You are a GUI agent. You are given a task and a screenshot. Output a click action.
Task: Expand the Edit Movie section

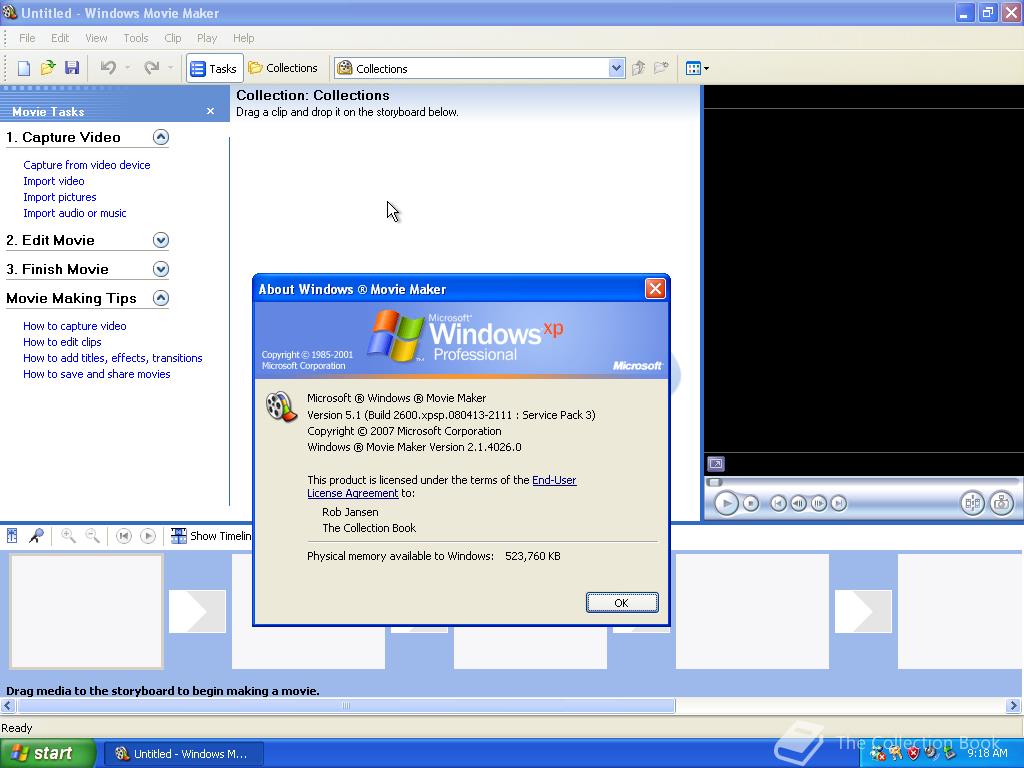point(161,240)
